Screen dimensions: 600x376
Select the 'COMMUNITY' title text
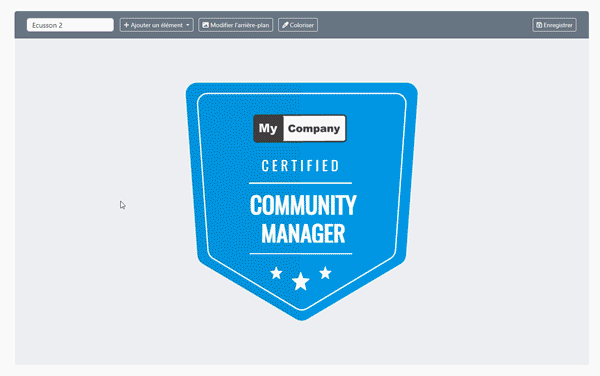303,205
